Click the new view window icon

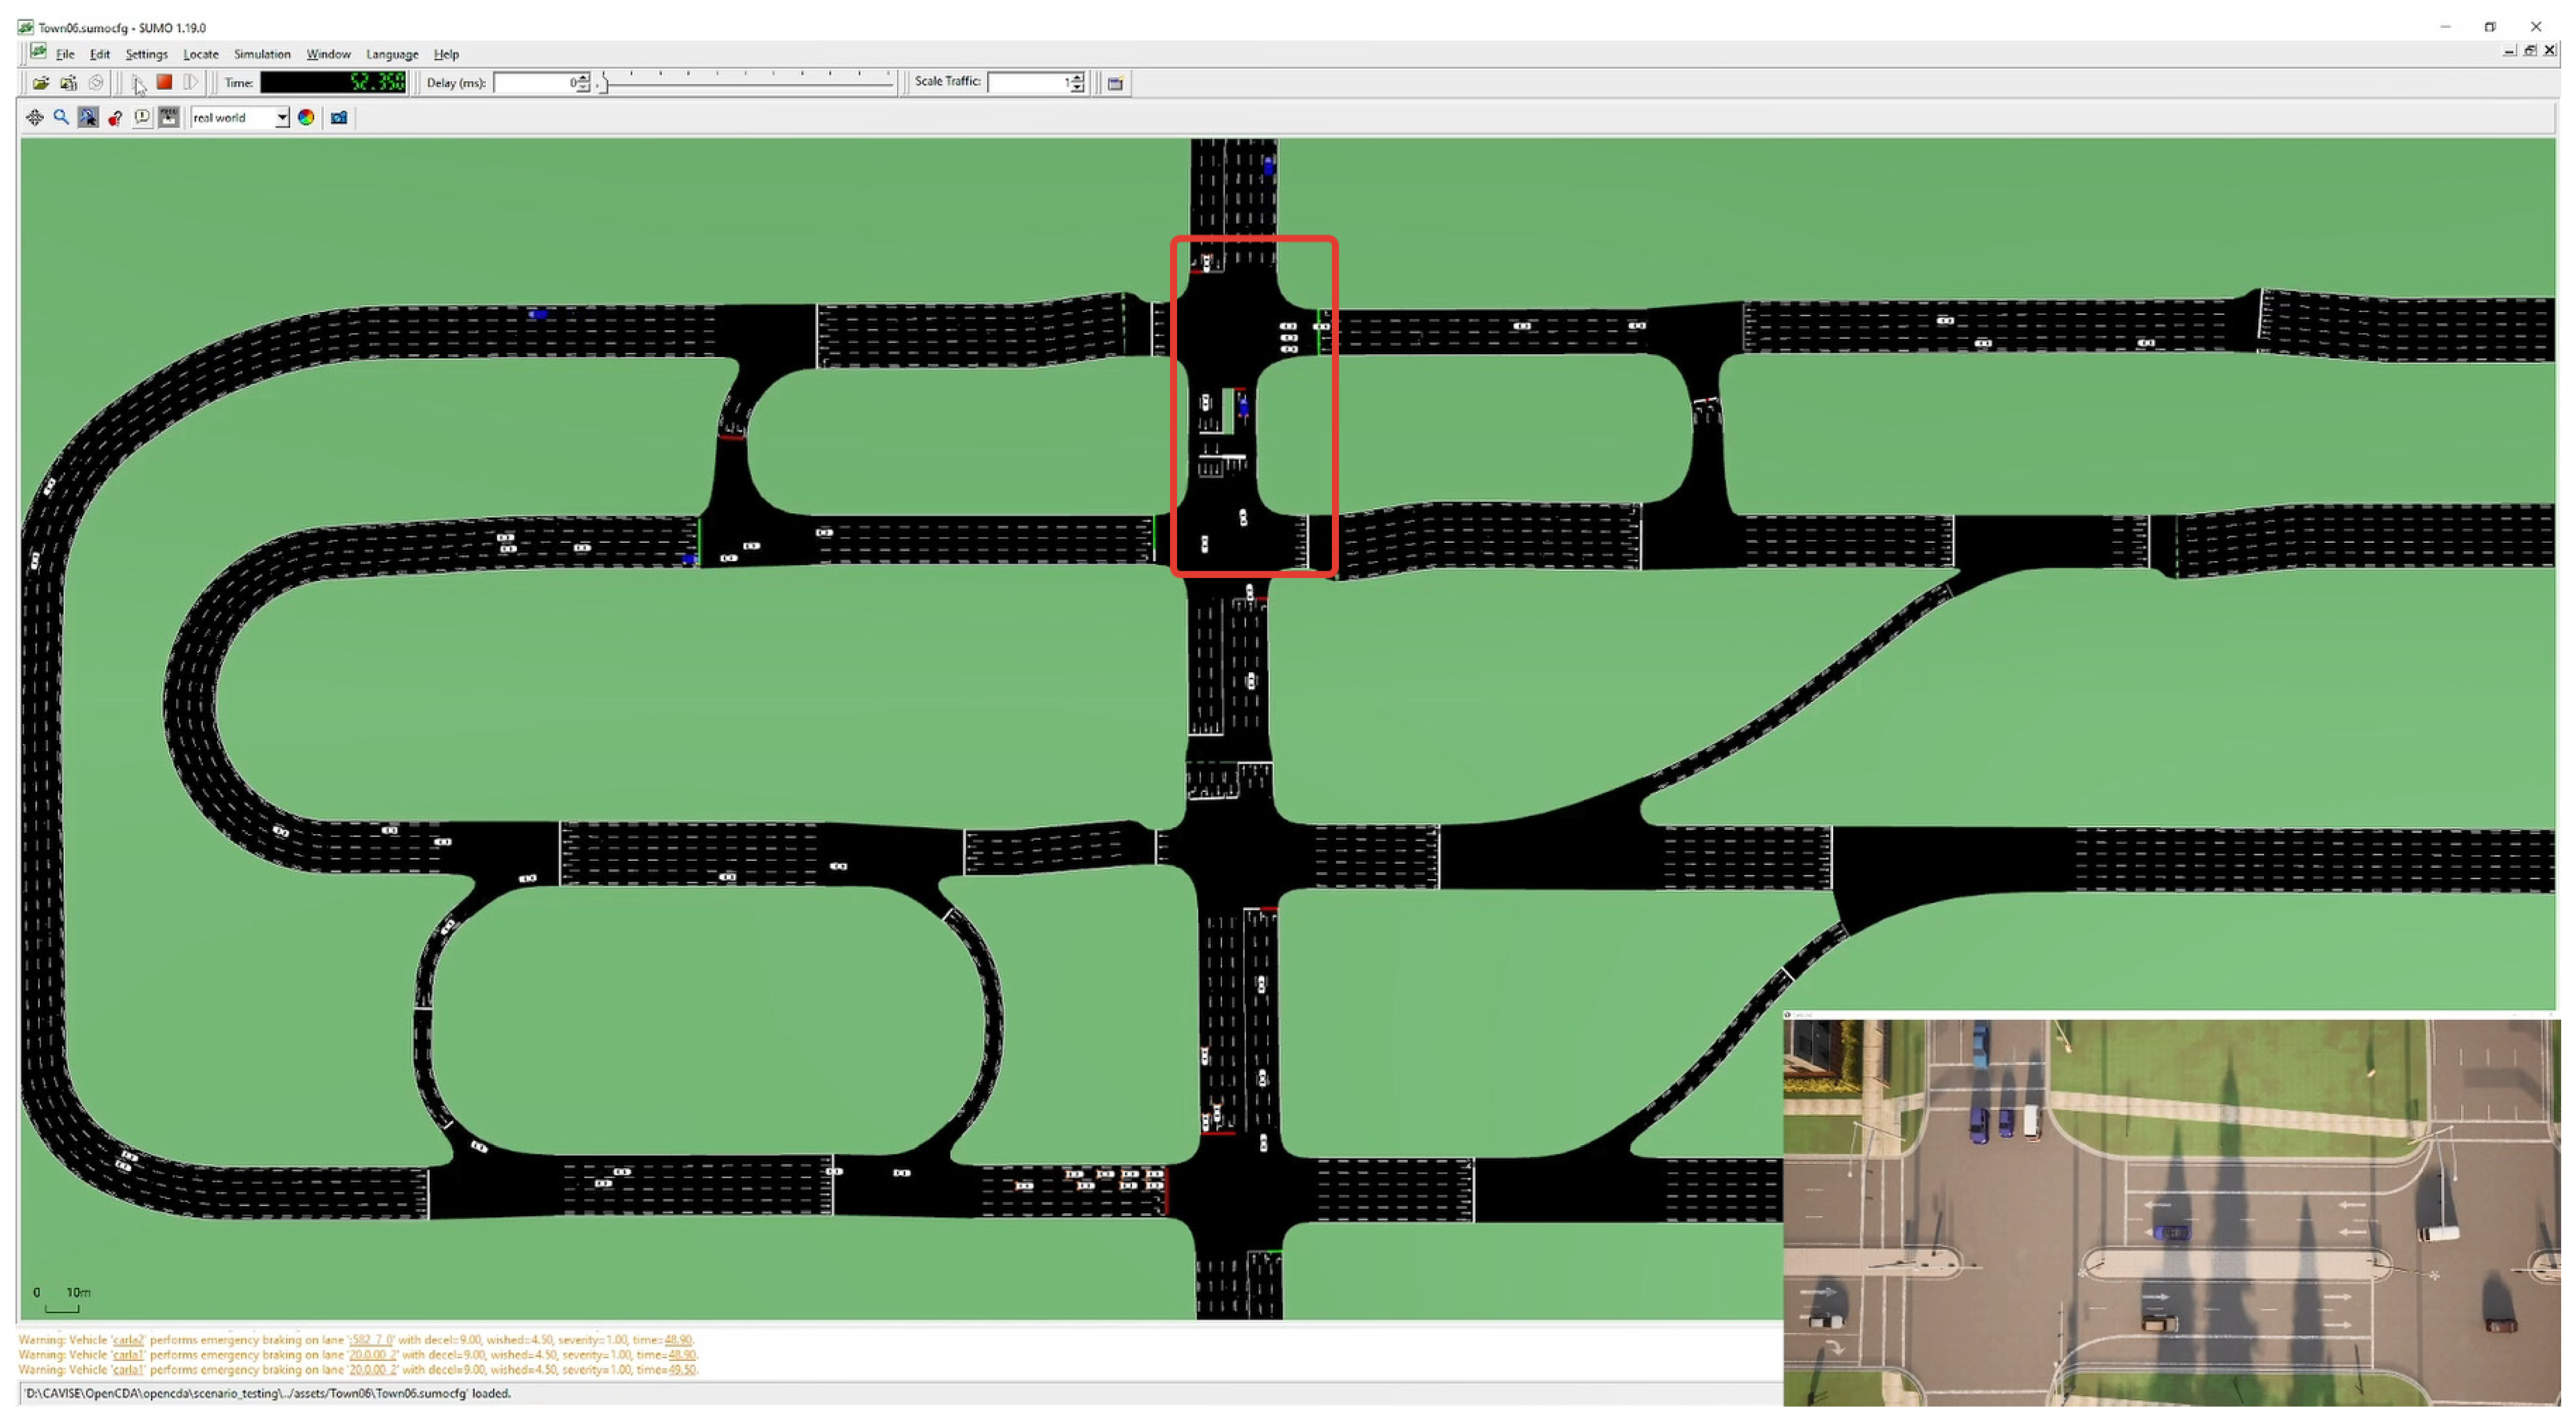1115,83
